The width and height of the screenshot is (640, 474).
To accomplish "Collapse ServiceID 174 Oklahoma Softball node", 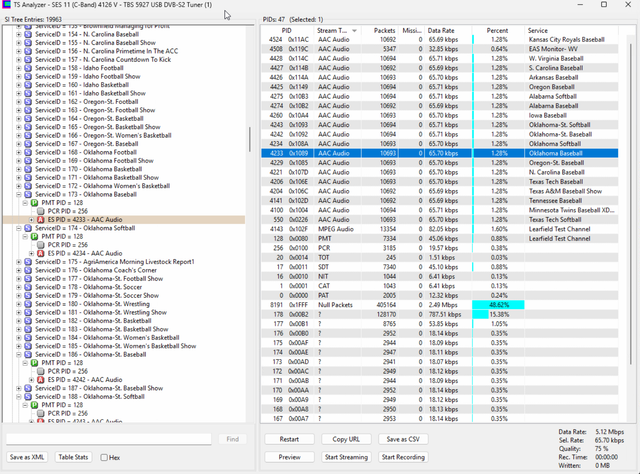I will [18, 228].
